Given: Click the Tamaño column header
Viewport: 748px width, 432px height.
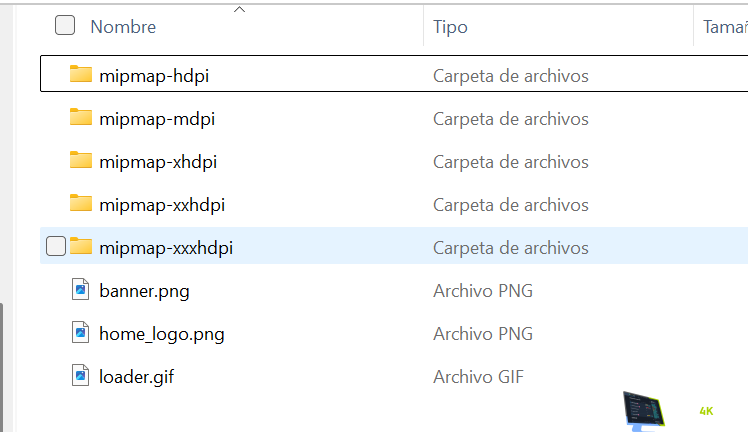Looking at the screenshot, I should tap(724, 27).
